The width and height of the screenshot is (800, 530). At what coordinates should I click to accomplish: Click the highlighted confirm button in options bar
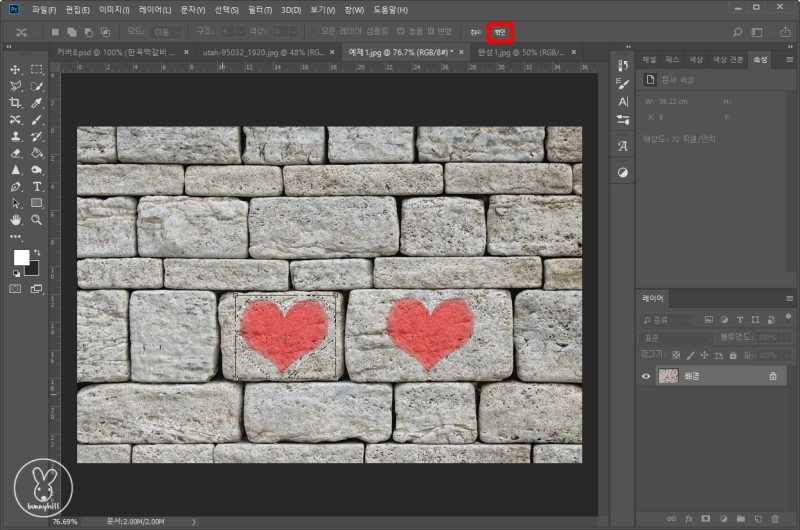click(x=500, y=32)
